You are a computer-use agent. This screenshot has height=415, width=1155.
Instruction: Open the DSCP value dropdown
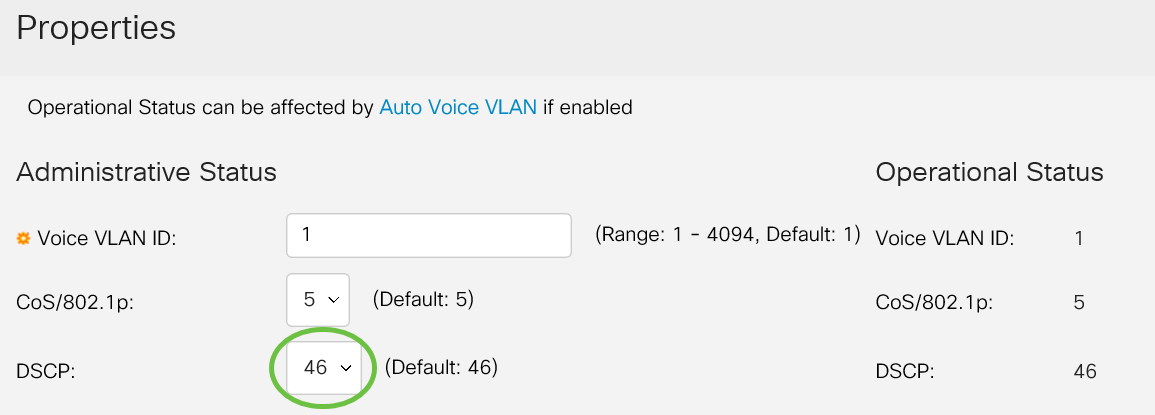pyautogui.click(x=324, y=367)
